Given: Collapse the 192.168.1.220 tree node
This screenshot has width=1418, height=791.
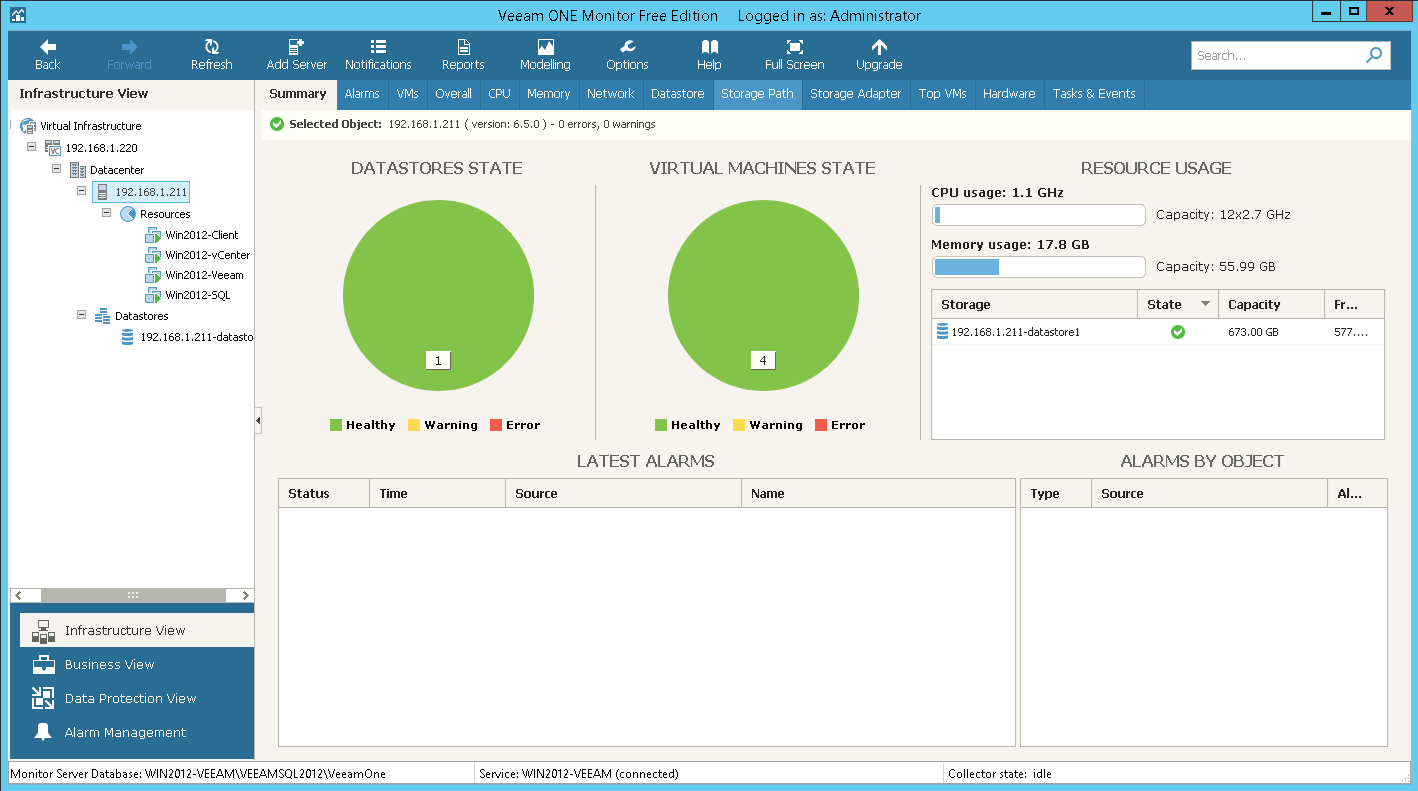Looking at the screenshot, I should click(x=32, y=147).
